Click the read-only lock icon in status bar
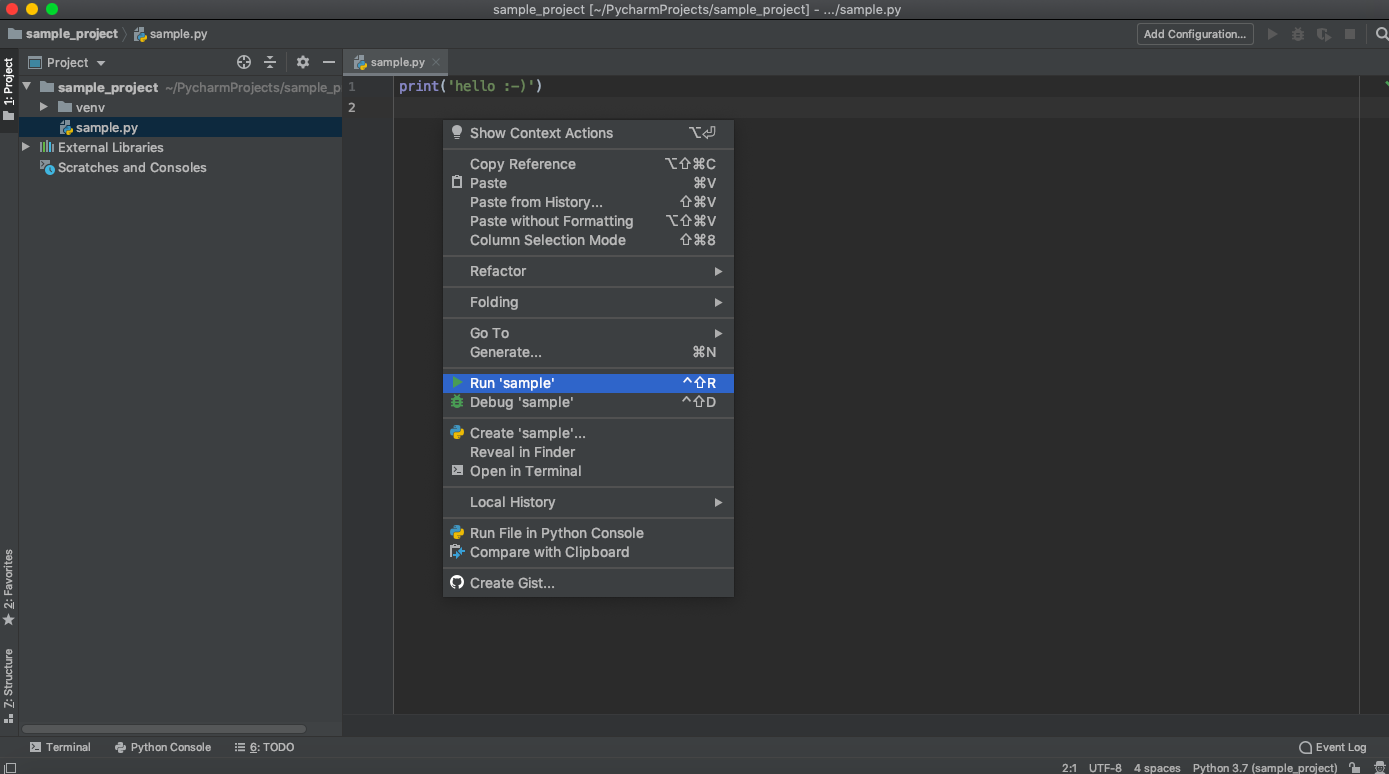The height and width of the screenshot is (774, 1389). coord(1354,767)
